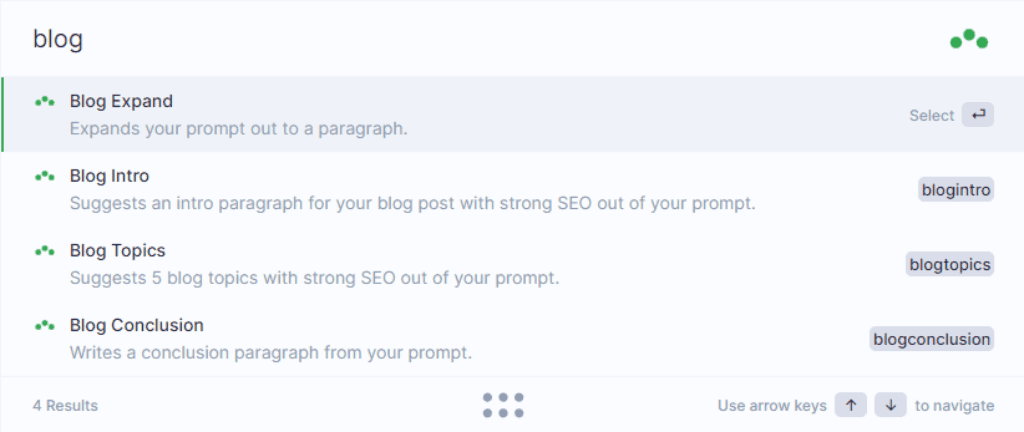Click the green icon beside Blog Expand
Screen dimensions: 1024x432
(44, 101)
